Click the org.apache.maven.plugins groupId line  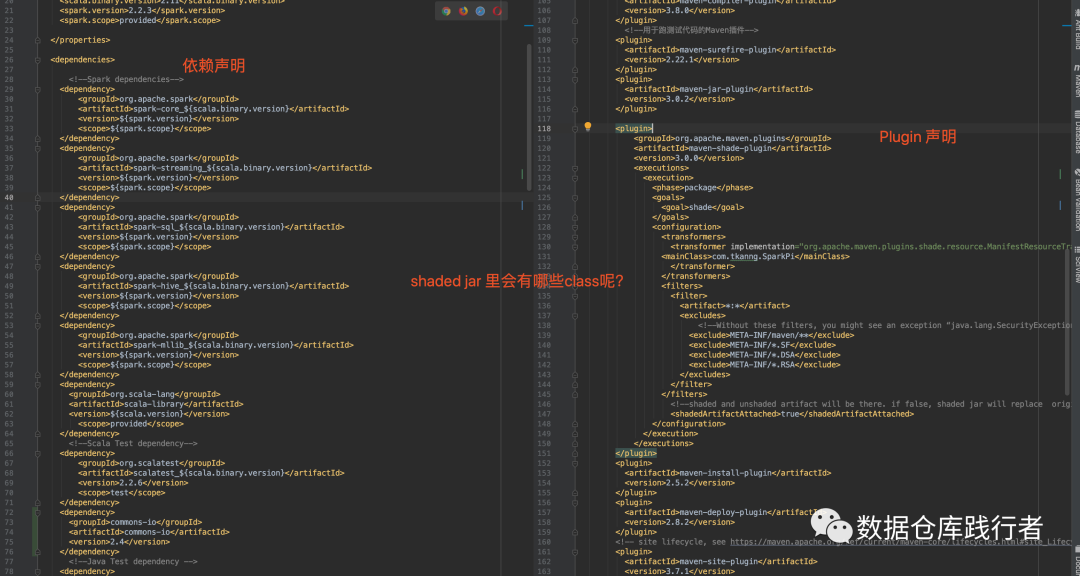coord(732,138)
